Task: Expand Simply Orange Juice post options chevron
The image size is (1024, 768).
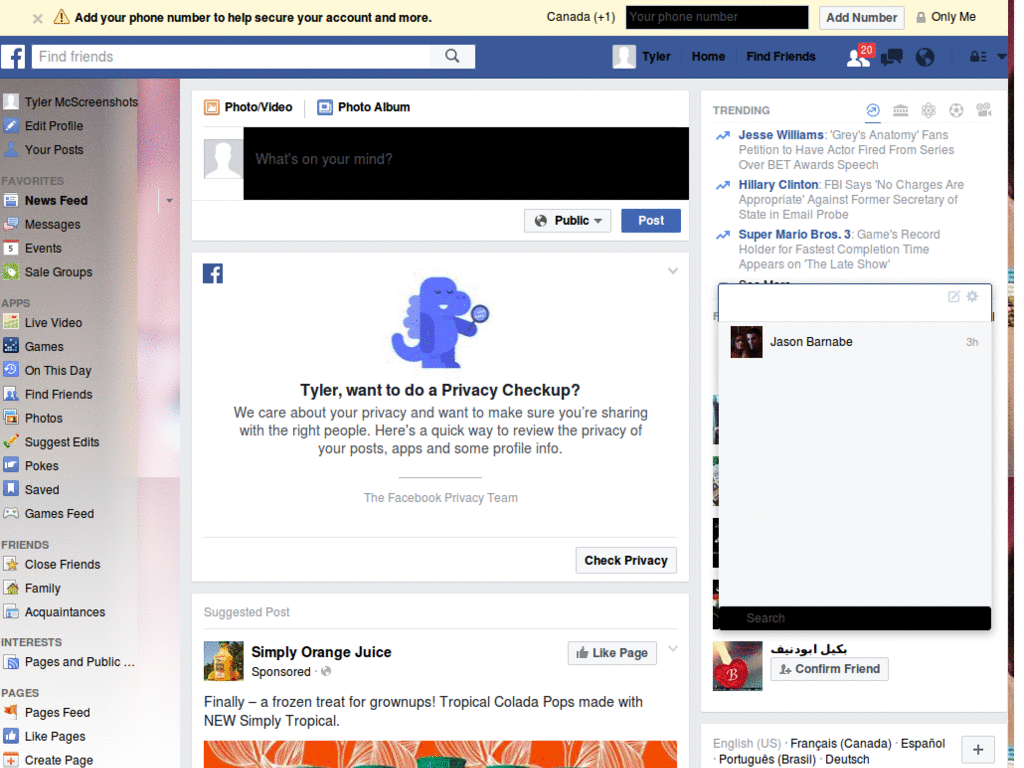Action: pos(673,648)
